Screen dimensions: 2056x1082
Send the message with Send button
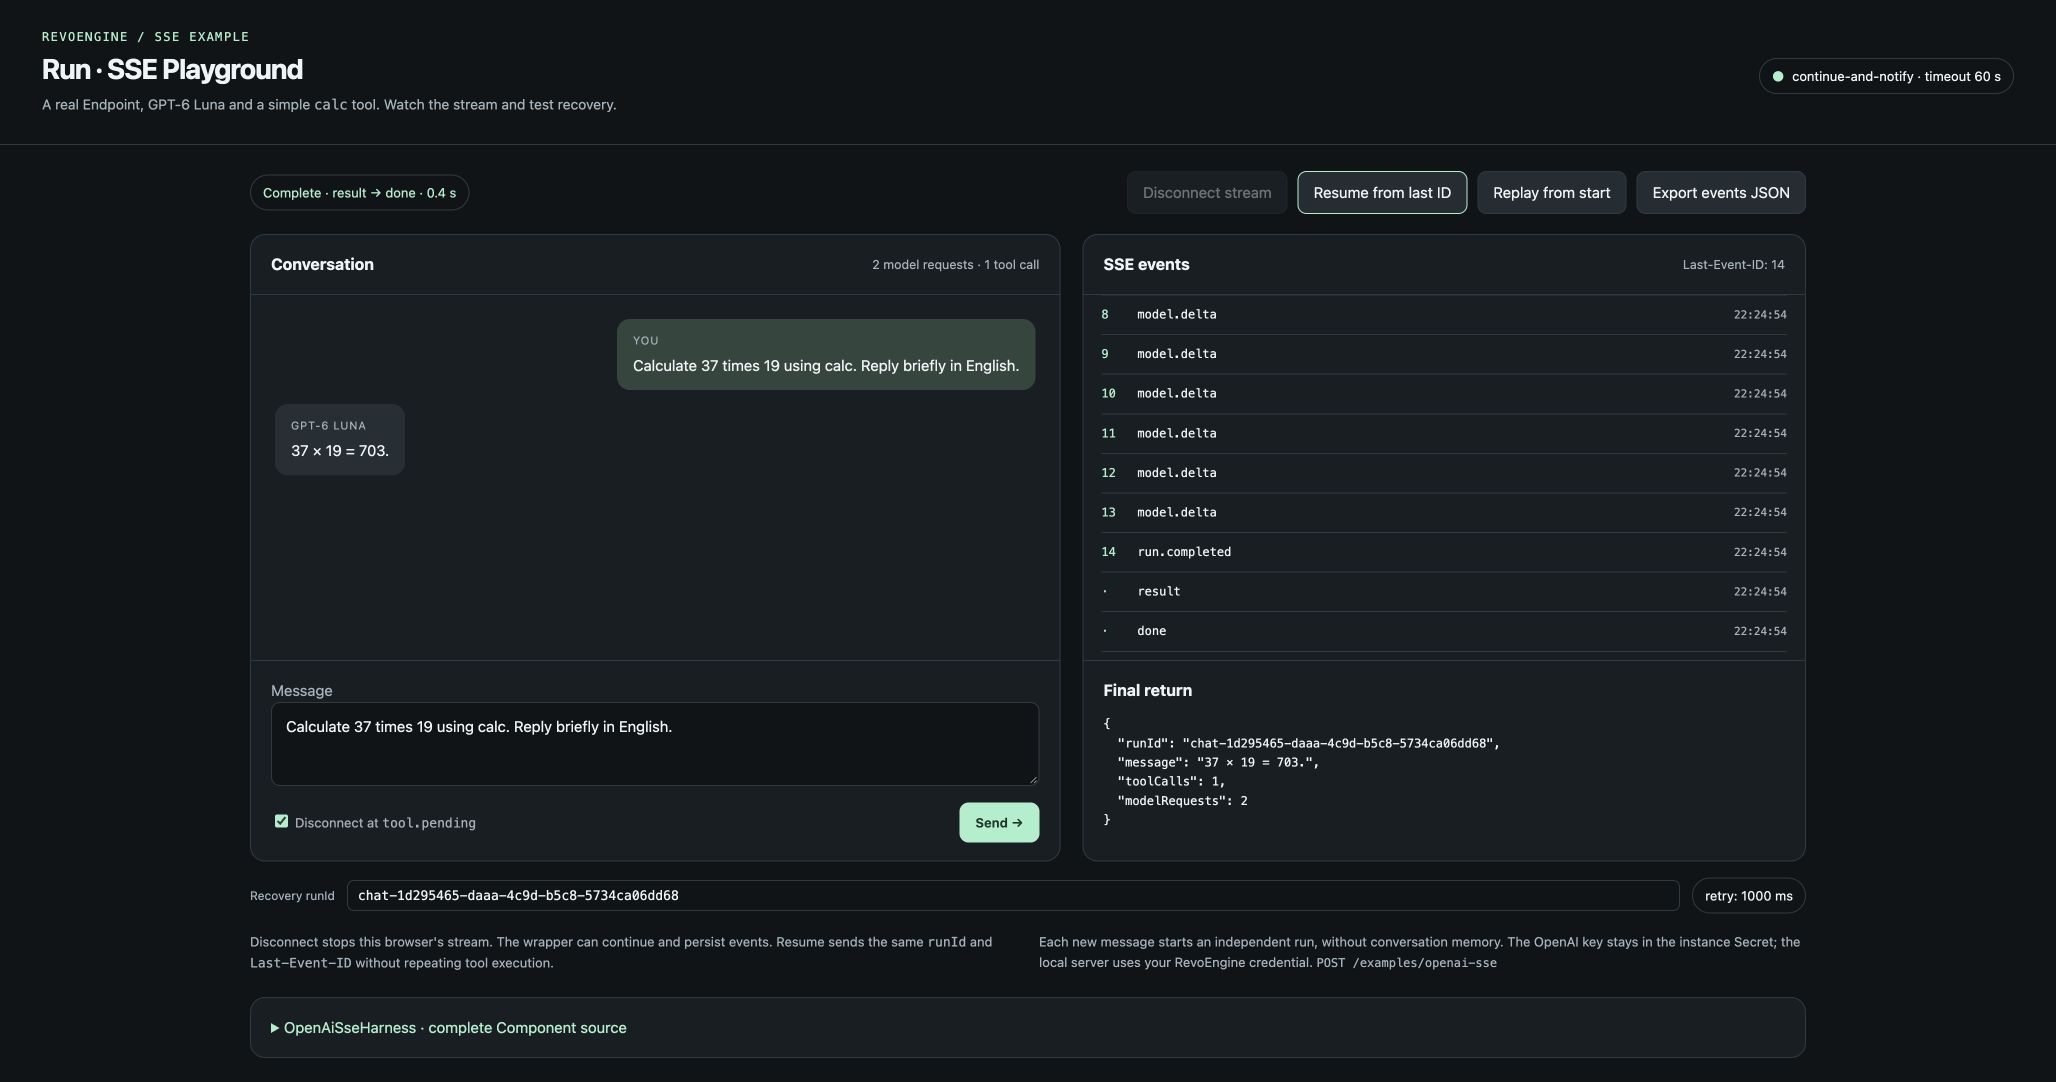pyautogui.click(x=999, y=823)
